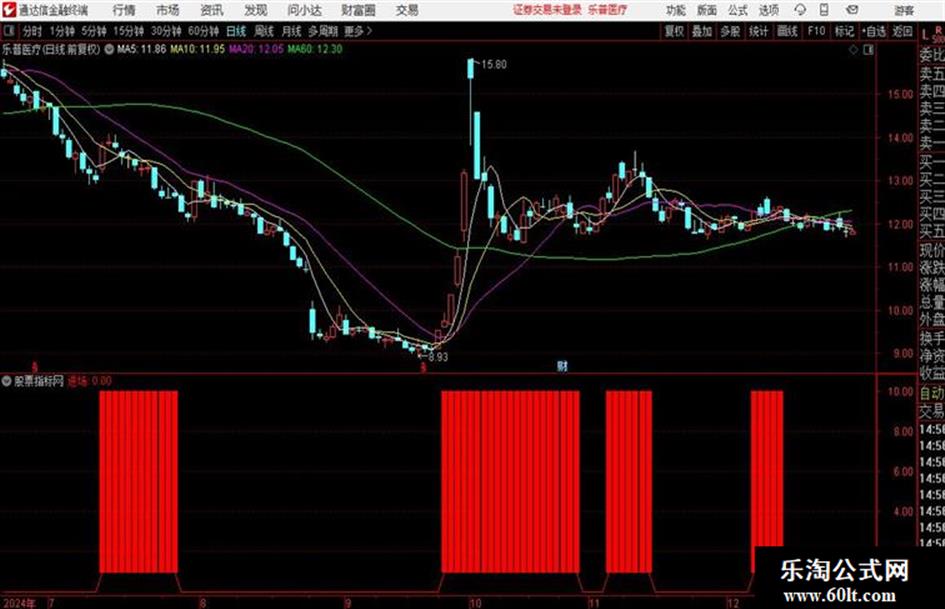
Task: Click the panel layout icon at the chart's top right
Action: point(868,50)
